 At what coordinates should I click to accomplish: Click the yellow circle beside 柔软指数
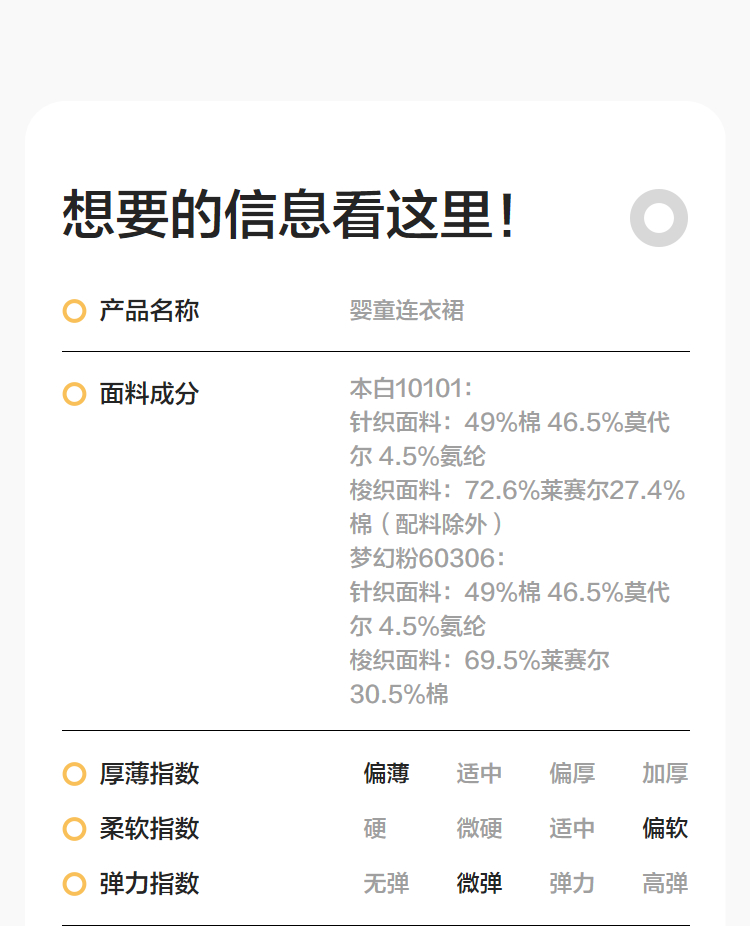pos(74,829)
